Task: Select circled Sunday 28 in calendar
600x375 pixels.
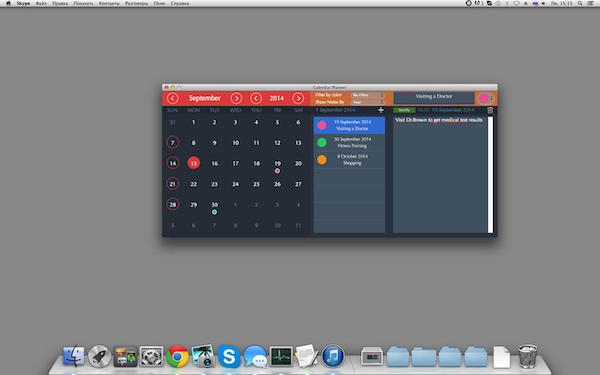Action: coord(173,204)
